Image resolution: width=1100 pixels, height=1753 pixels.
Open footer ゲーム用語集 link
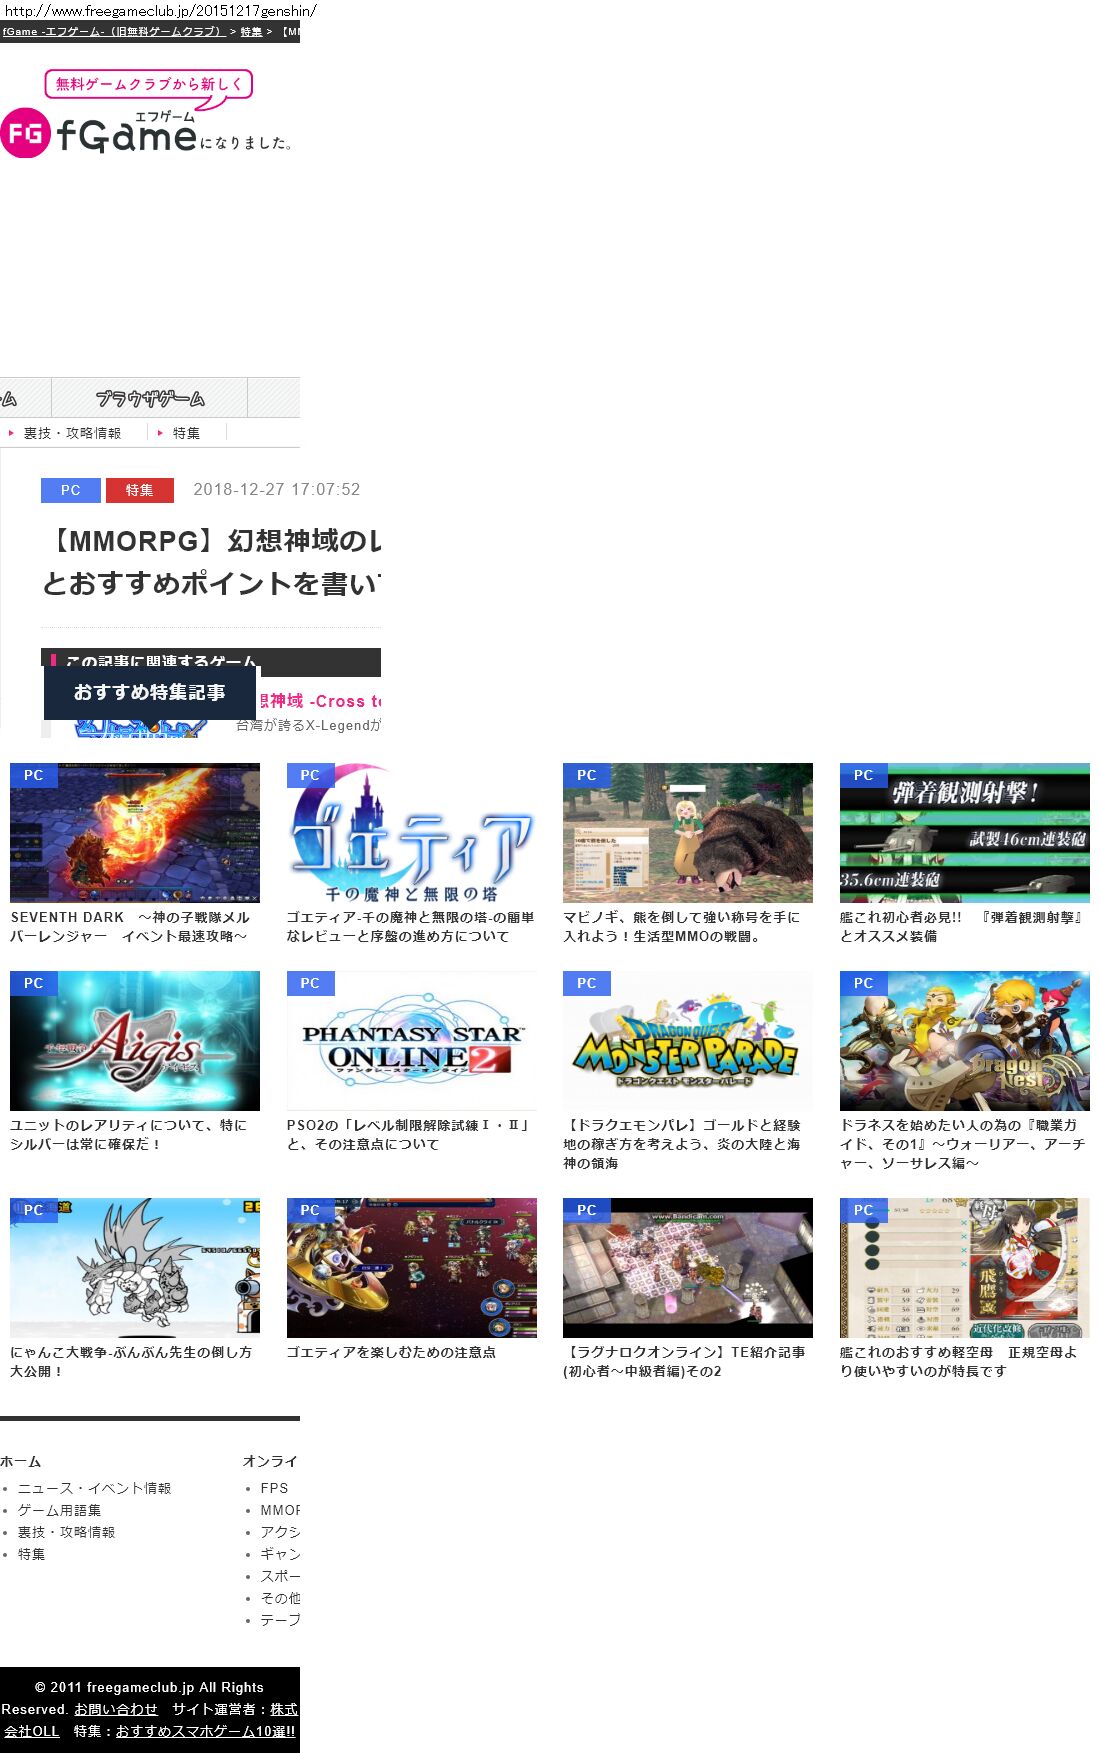(x=59, y=1510)
